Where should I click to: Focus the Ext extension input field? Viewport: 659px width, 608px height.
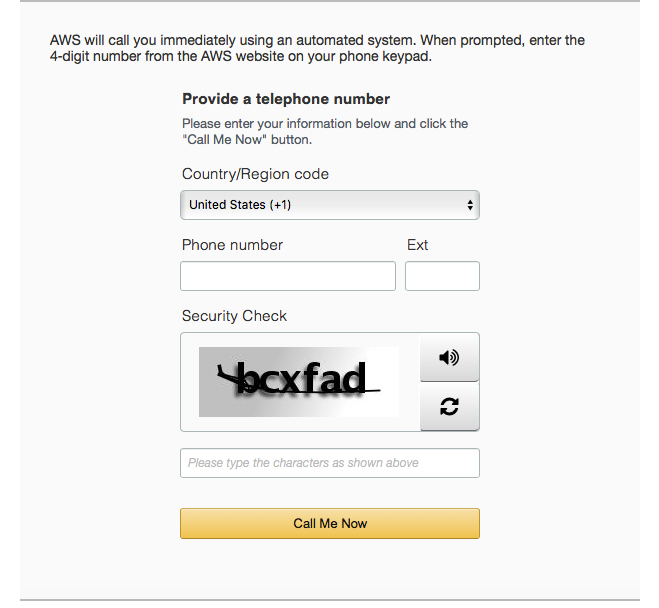tap(442, 276)
